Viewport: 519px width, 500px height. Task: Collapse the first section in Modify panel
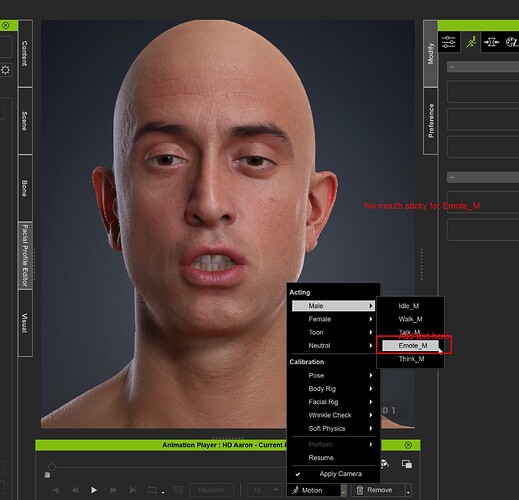tap(452, 67)
